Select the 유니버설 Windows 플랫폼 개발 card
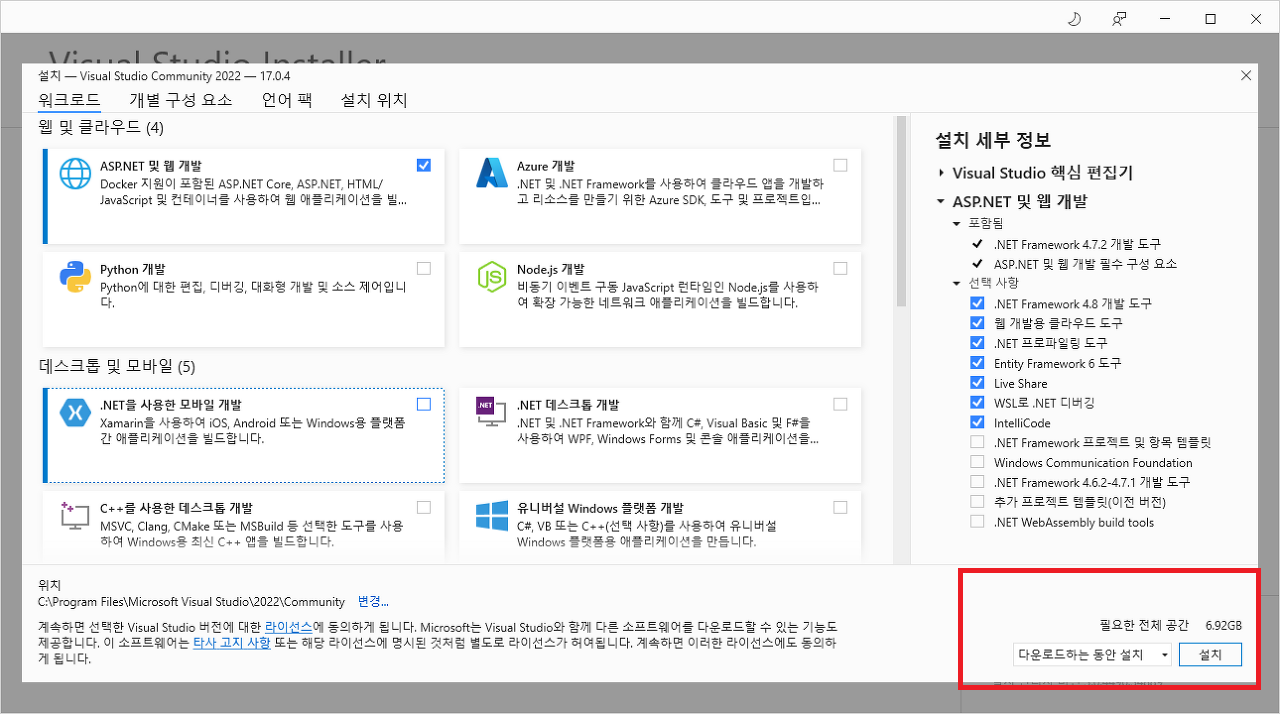1280x714 pixels. pyautogui.click(x=660, y=525)
